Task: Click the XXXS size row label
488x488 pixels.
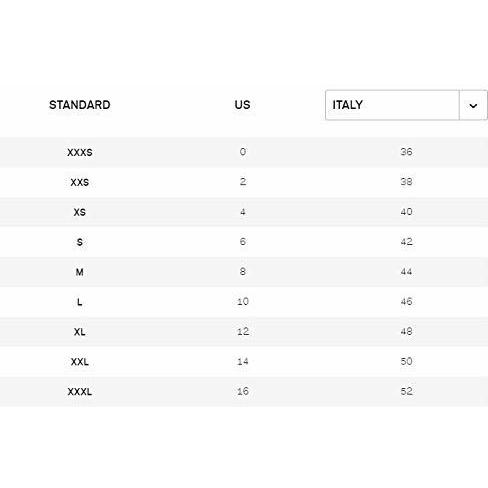Action: [x=80, y=152]
